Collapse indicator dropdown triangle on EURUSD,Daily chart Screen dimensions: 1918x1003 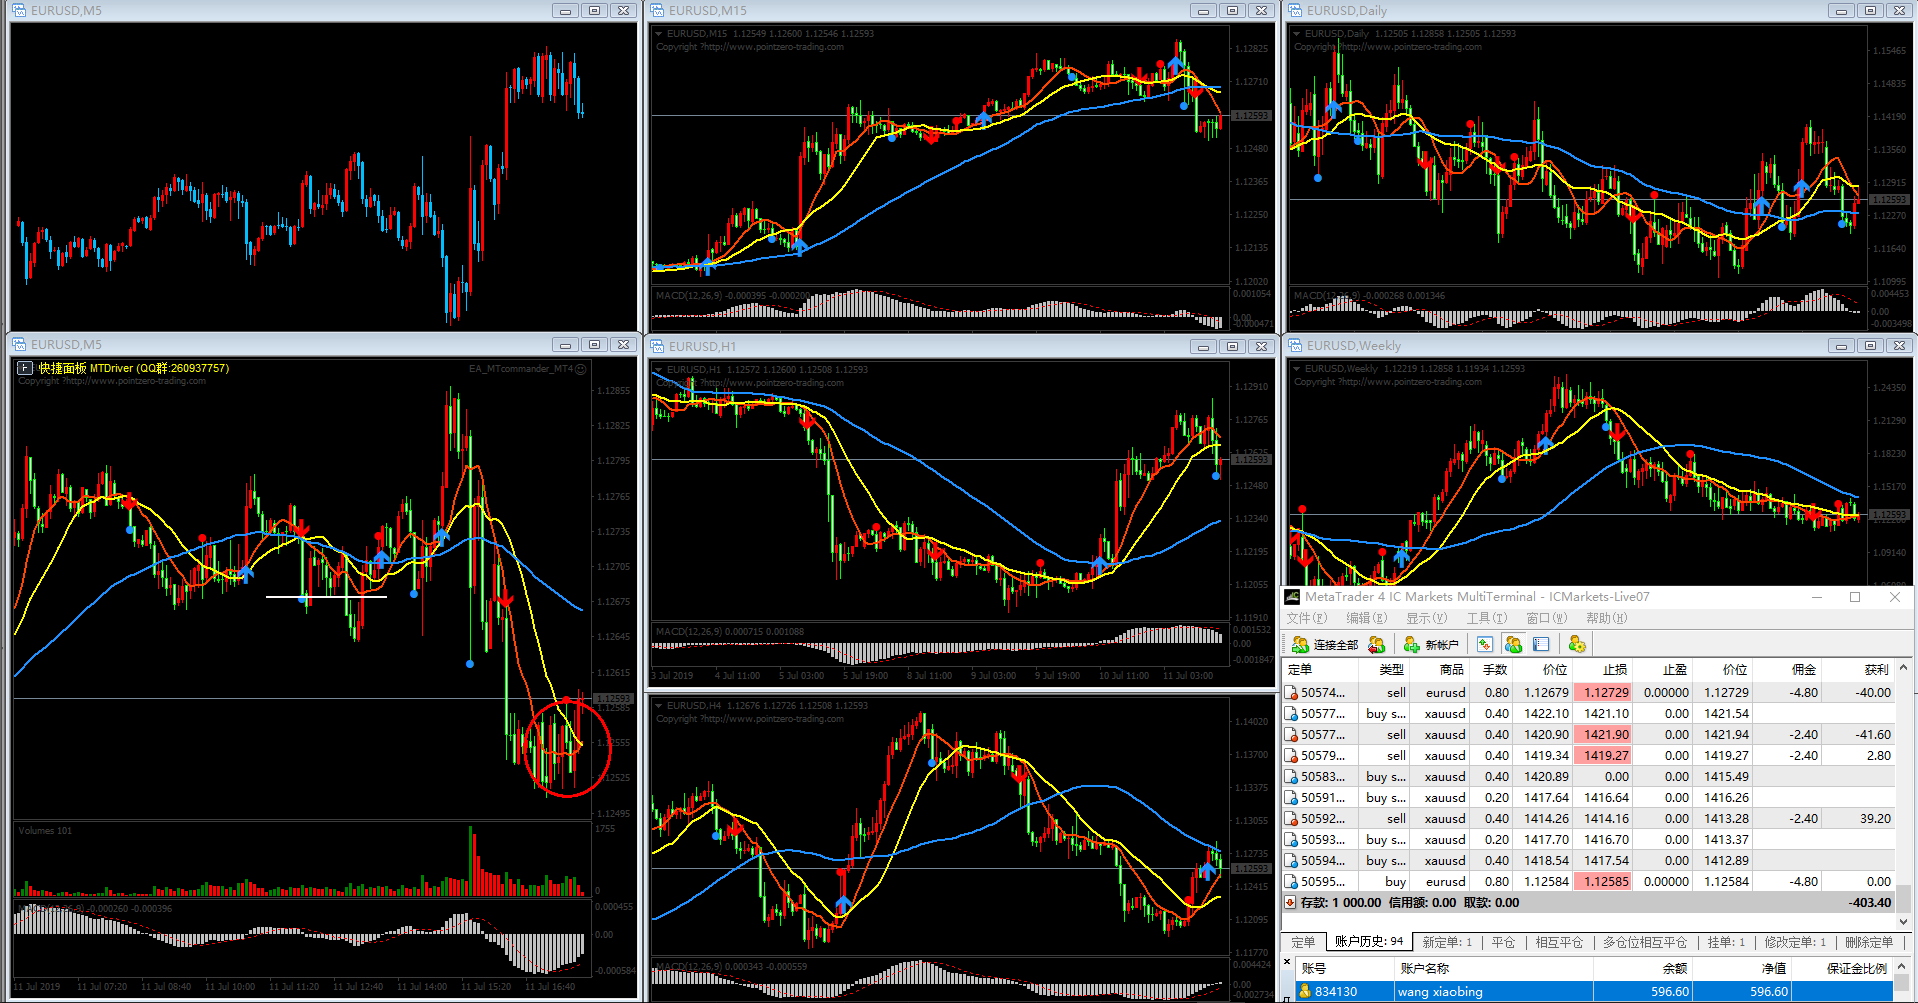pyautogui.click(x=1297, y=34)
